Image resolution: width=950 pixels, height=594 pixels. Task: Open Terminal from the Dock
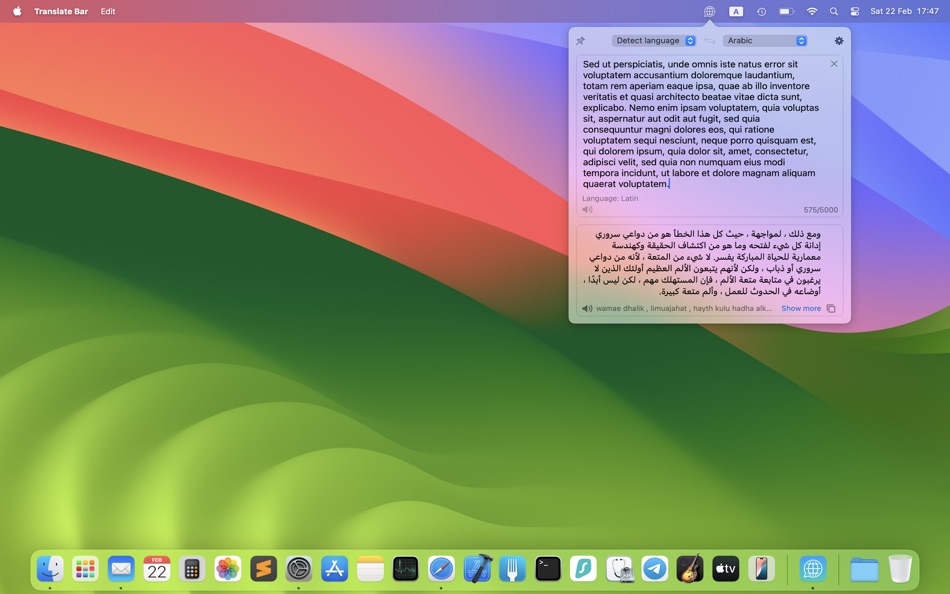(548, 569)
